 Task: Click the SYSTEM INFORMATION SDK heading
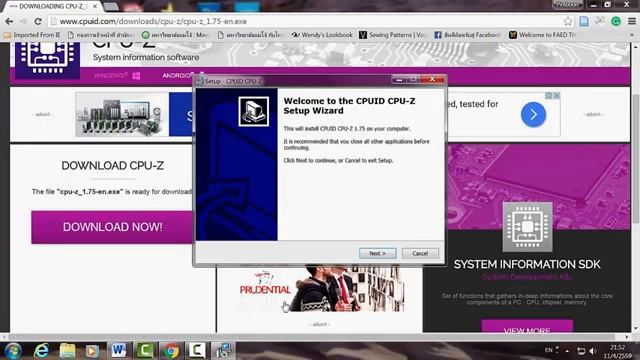(x=527, y=264)
